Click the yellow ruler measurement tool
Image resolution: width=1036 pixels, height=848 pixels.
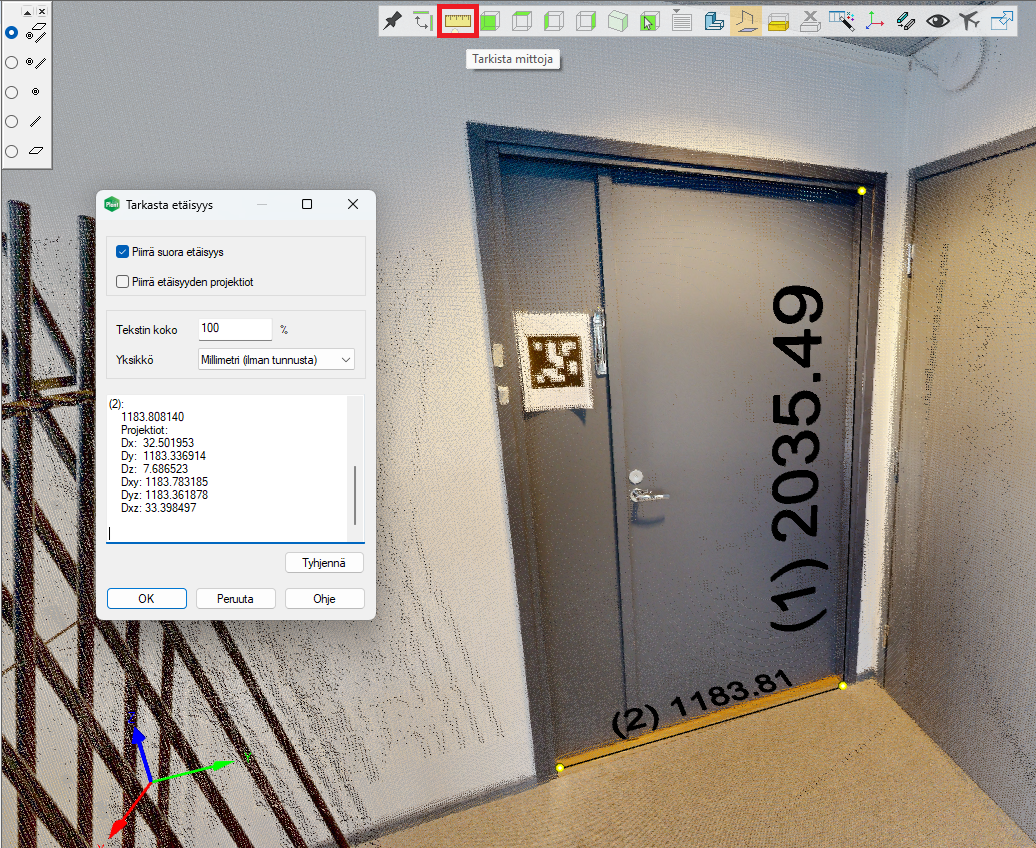458,21
